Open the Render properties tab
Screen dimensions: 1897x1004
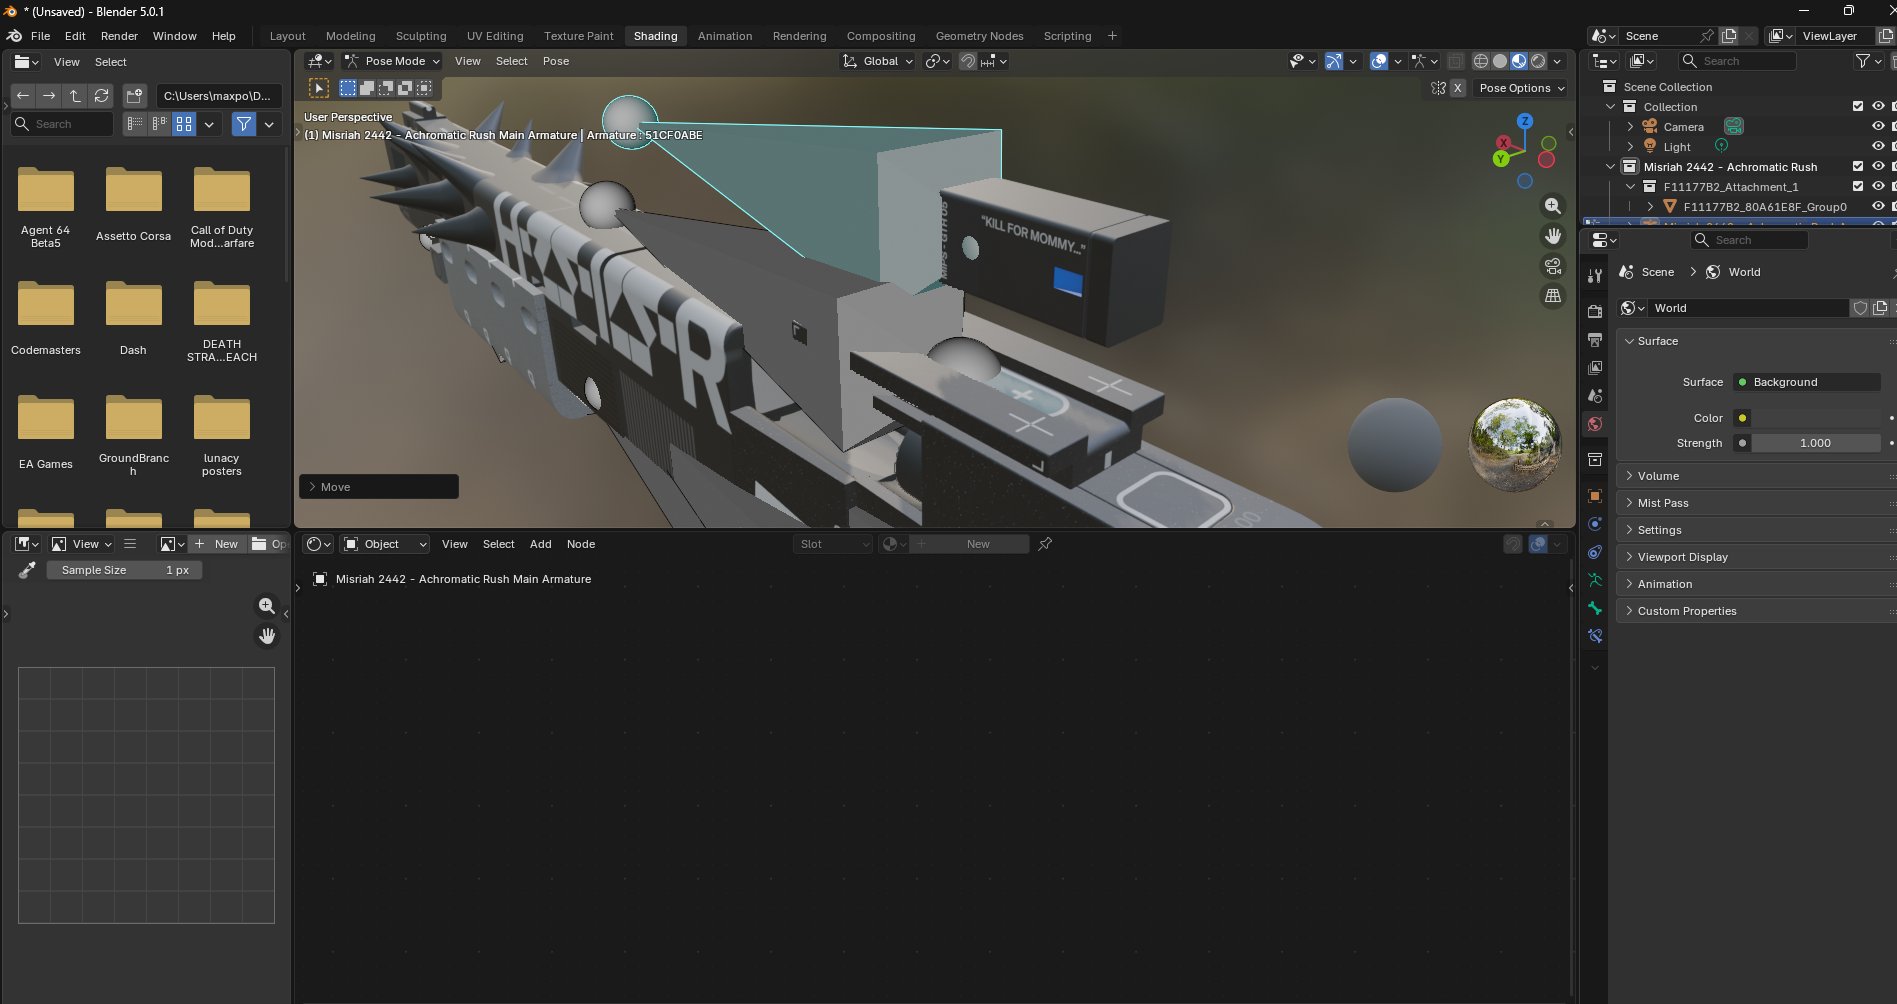click(1595, 312)
